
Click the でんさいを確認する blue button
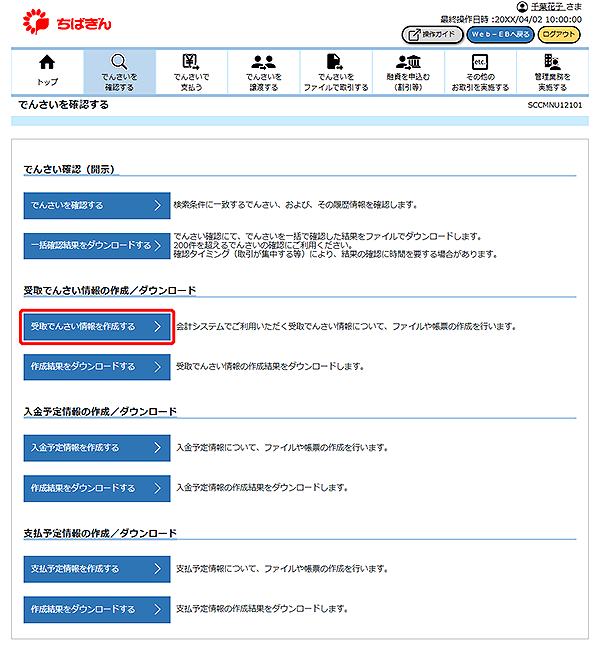(x=97, y=206)
